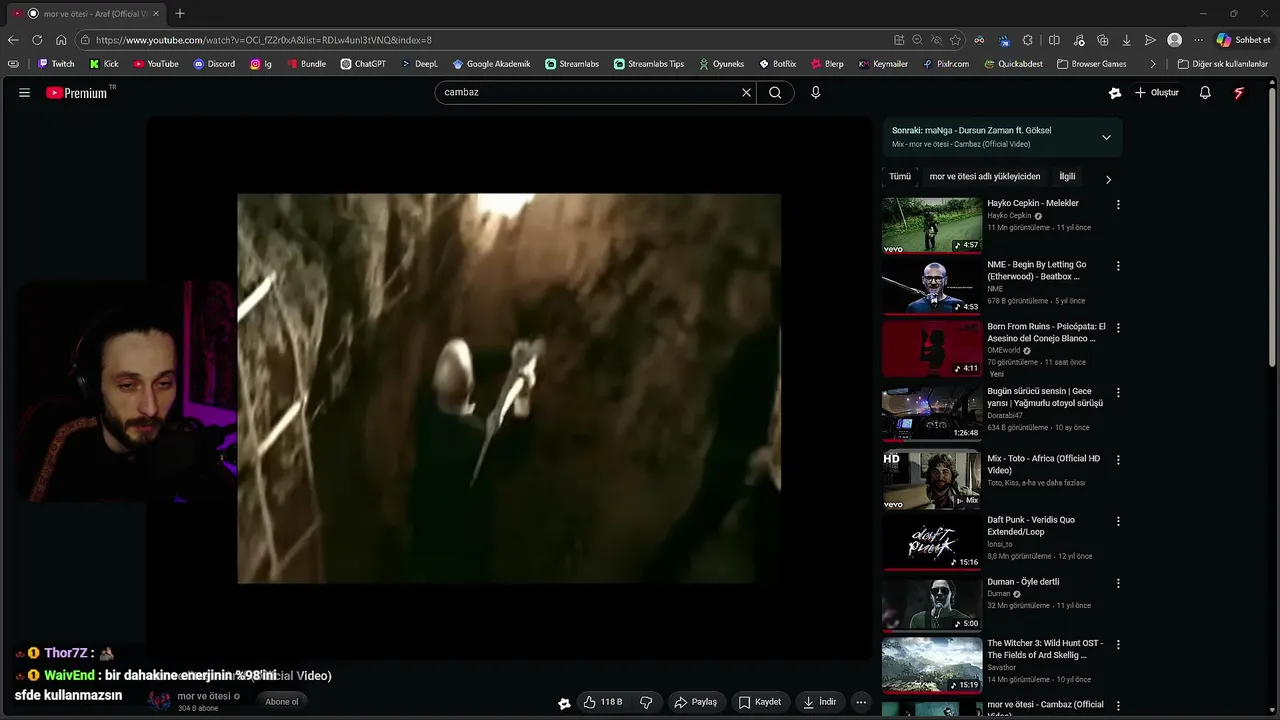Go back with browser back arrow
This screenshot has height=720, width=1280.
pyautogui.click(x=13, y=40)
